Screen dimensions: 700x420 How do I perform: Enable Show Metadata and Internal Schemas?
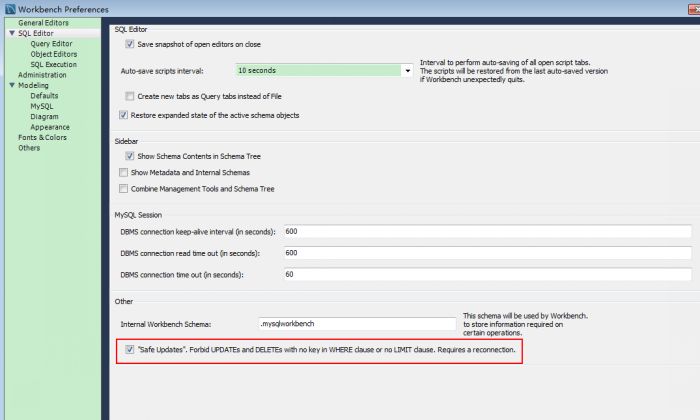pos(124,173)
